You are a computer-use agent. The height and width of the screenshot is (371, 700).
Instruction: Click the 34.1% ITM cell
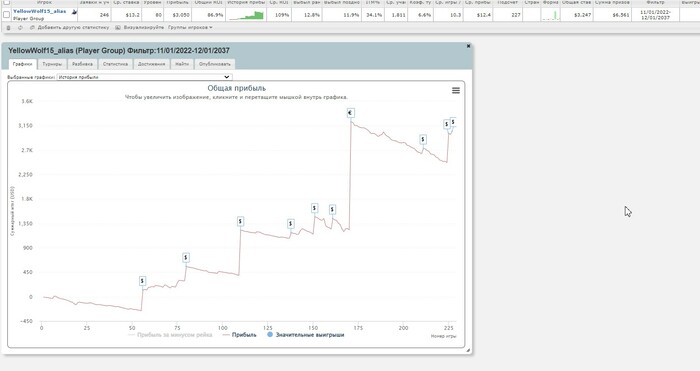pos(374,15)
